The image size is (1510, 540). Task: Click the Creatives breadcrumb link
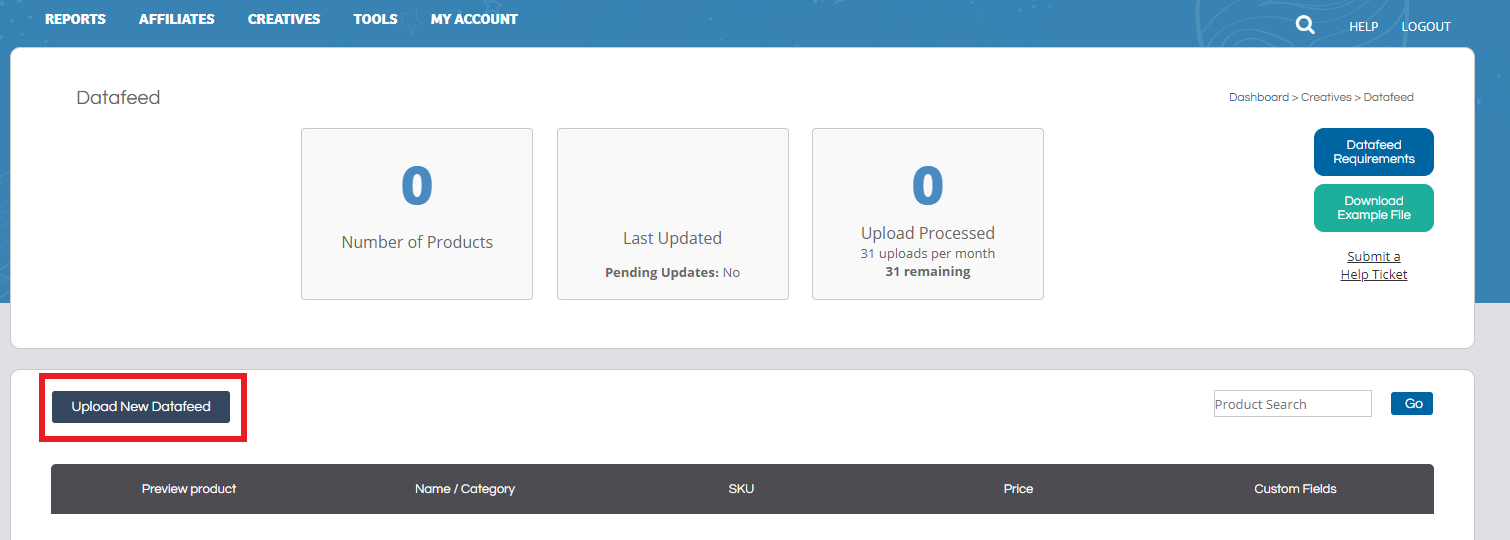coord(1325,98)
